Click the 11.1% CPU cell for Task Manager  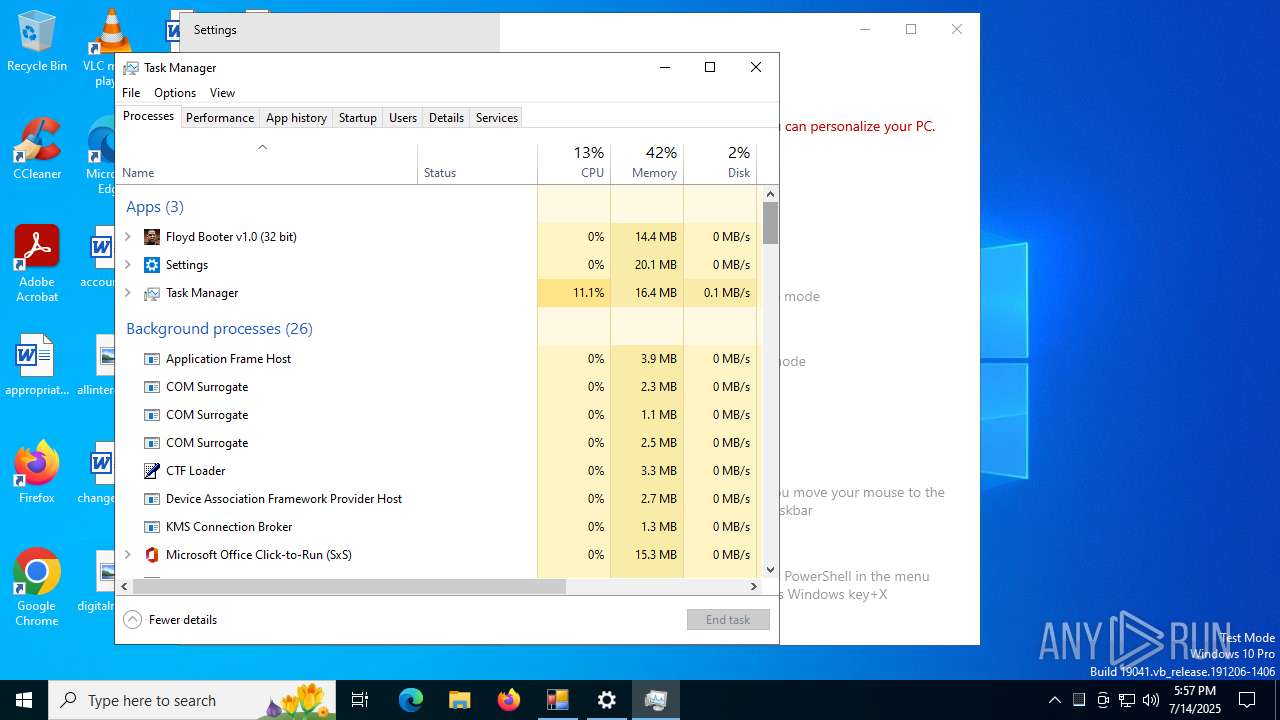(x=574, y=293)
